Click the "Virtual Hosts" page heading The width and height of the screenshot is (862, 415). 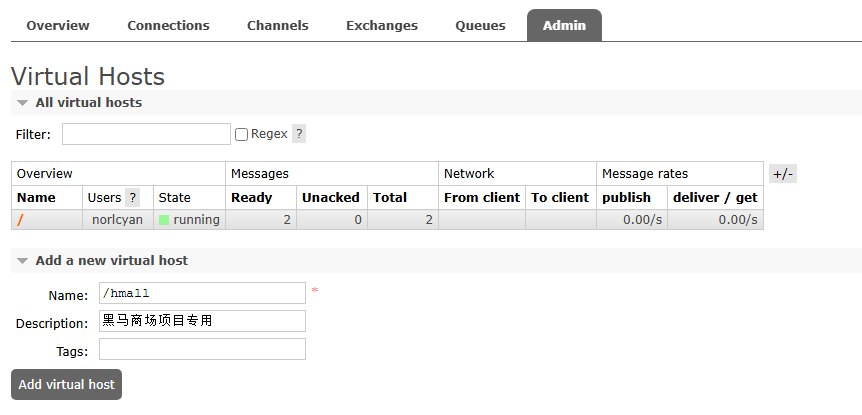pyautogui.click(x=88, y=76)
